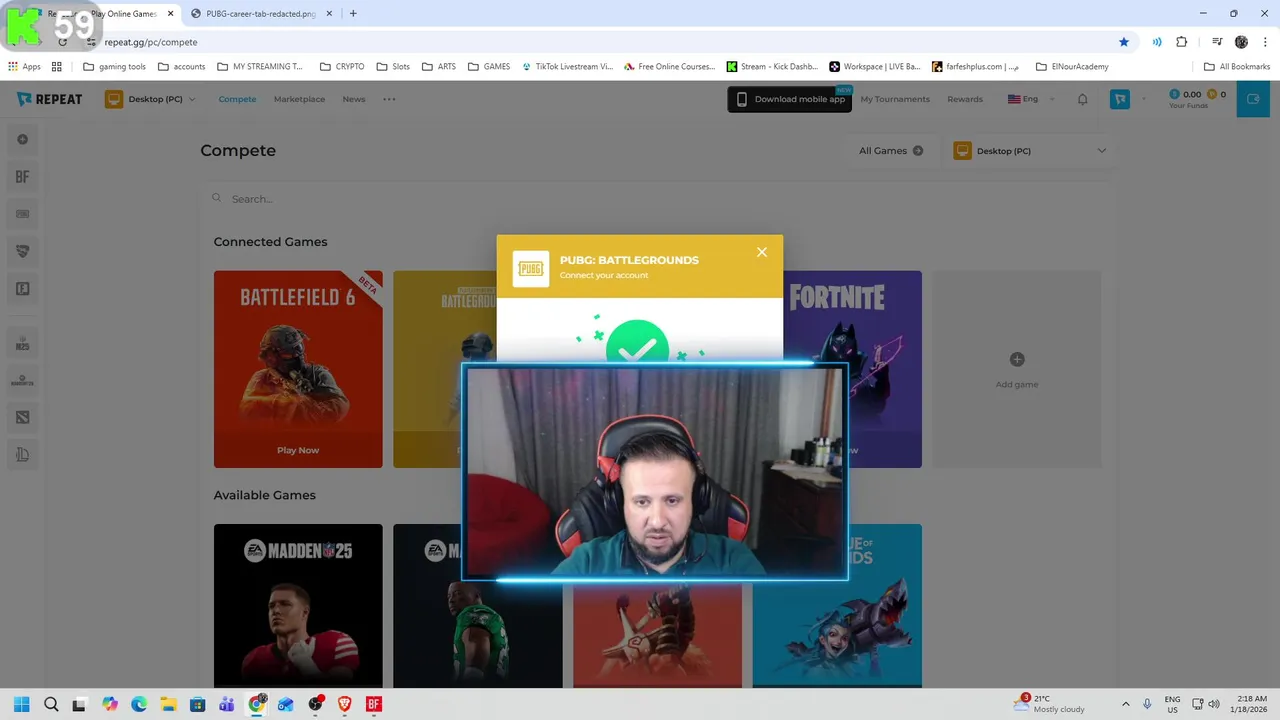Open the Brave browser taskbar icon

point(345,704)
